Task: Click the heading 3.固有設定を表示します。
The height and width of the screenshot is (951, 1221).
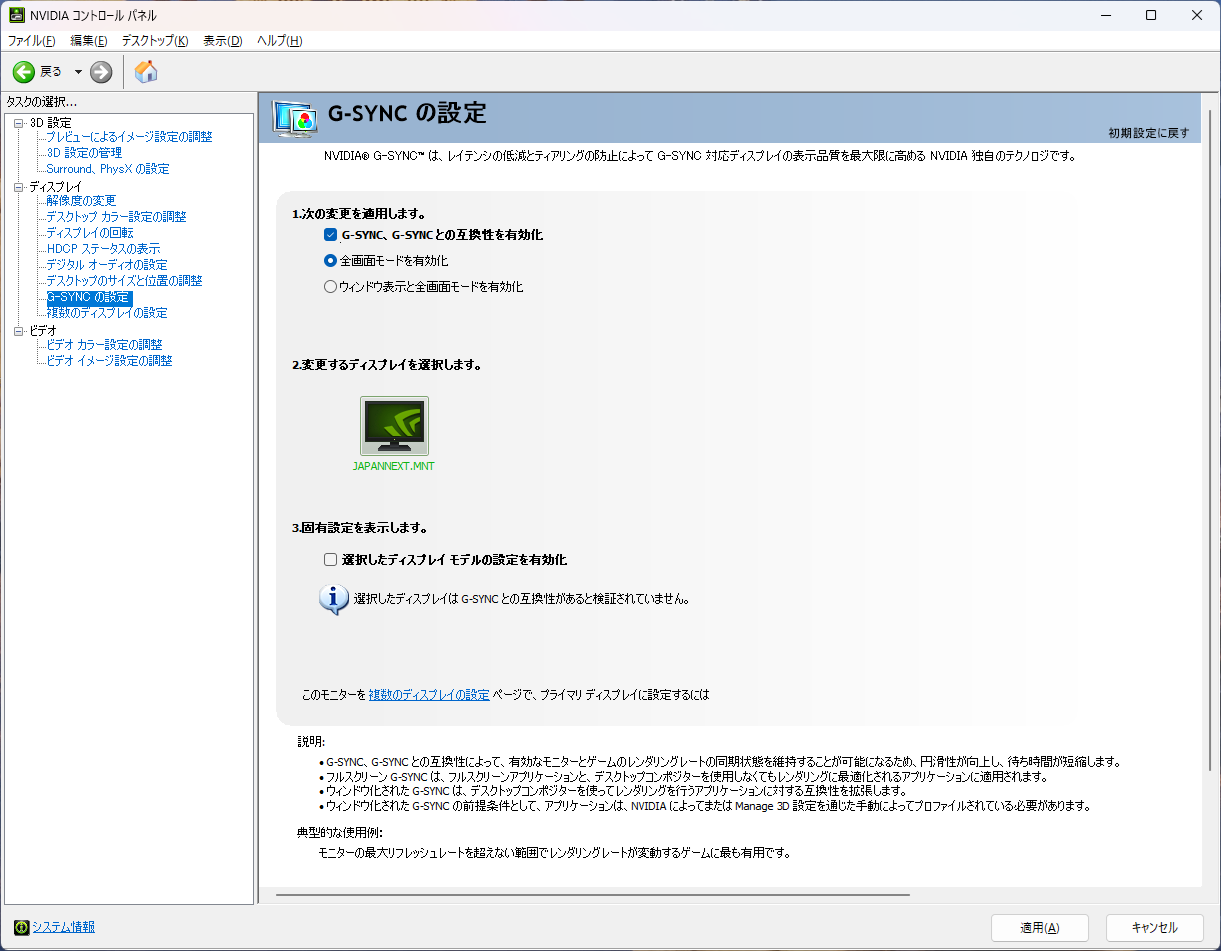Action: tap(360, 528)
